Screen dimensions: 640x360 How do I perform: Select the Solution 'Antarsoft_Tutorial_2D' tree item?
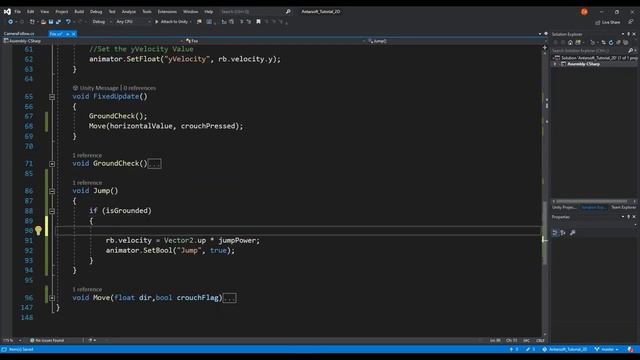point(596,58)
